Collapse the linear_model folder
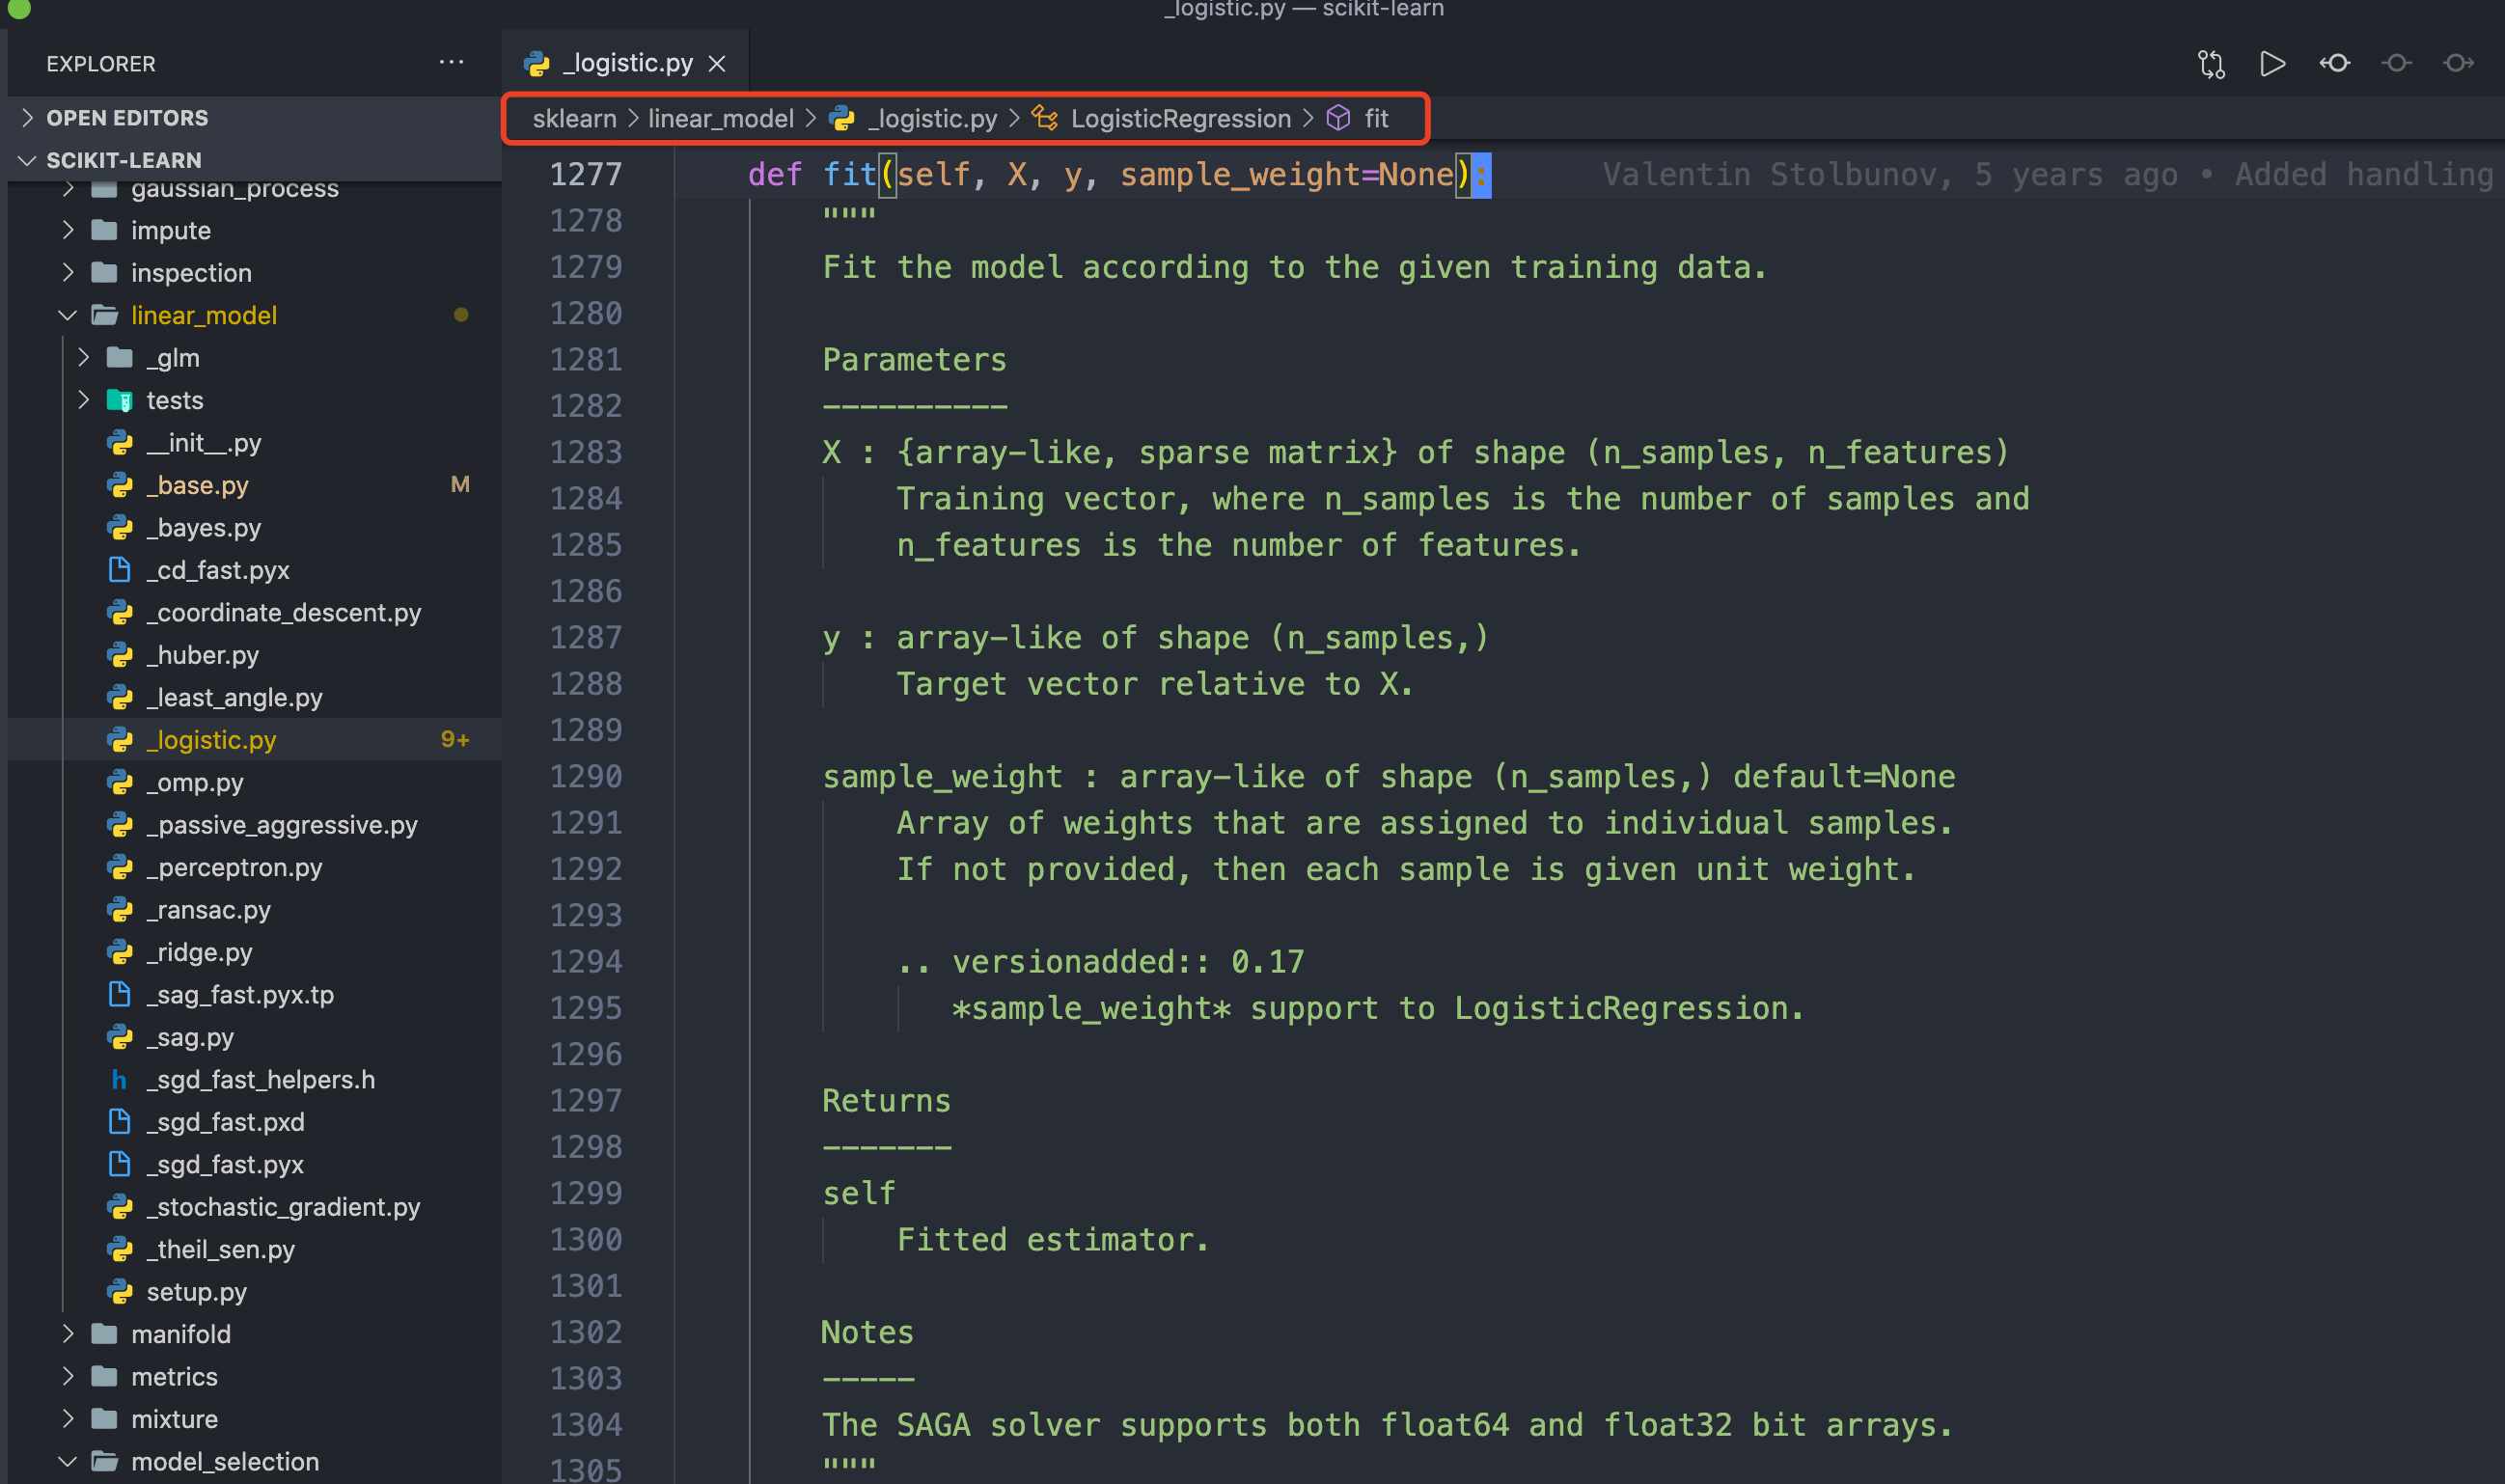This screenshot has height=1484, width=2505. point(203,316)
